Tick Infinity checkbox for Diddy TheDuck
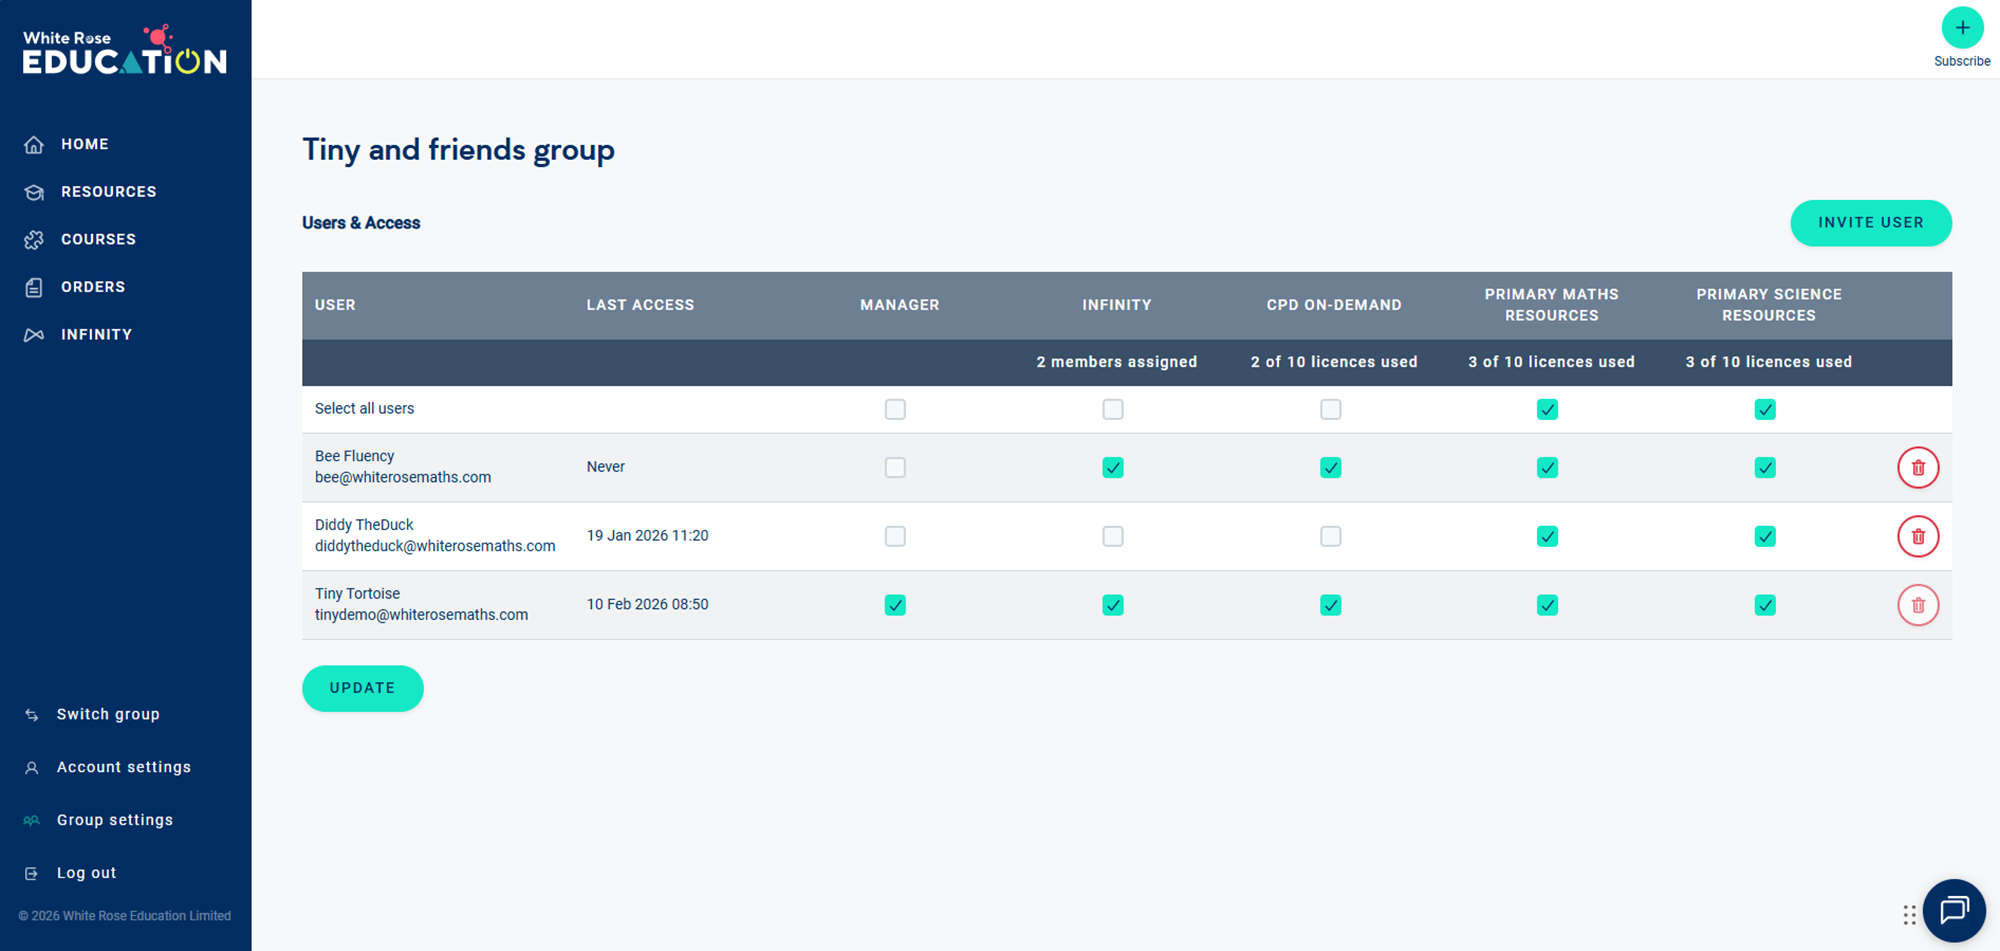This screenshot has height=951, width=2000. 1112,537
